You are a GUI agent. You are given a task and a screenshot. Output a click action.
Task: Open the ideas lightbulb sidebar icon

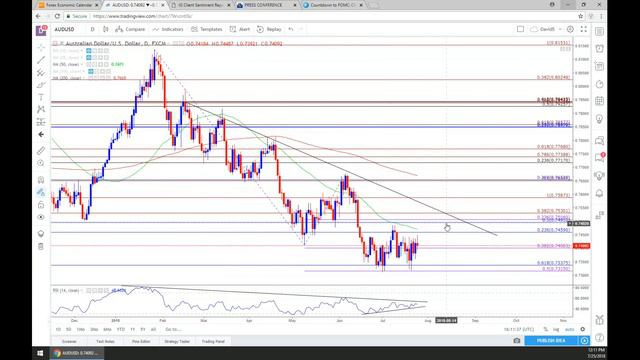click(x=599, y=119)
